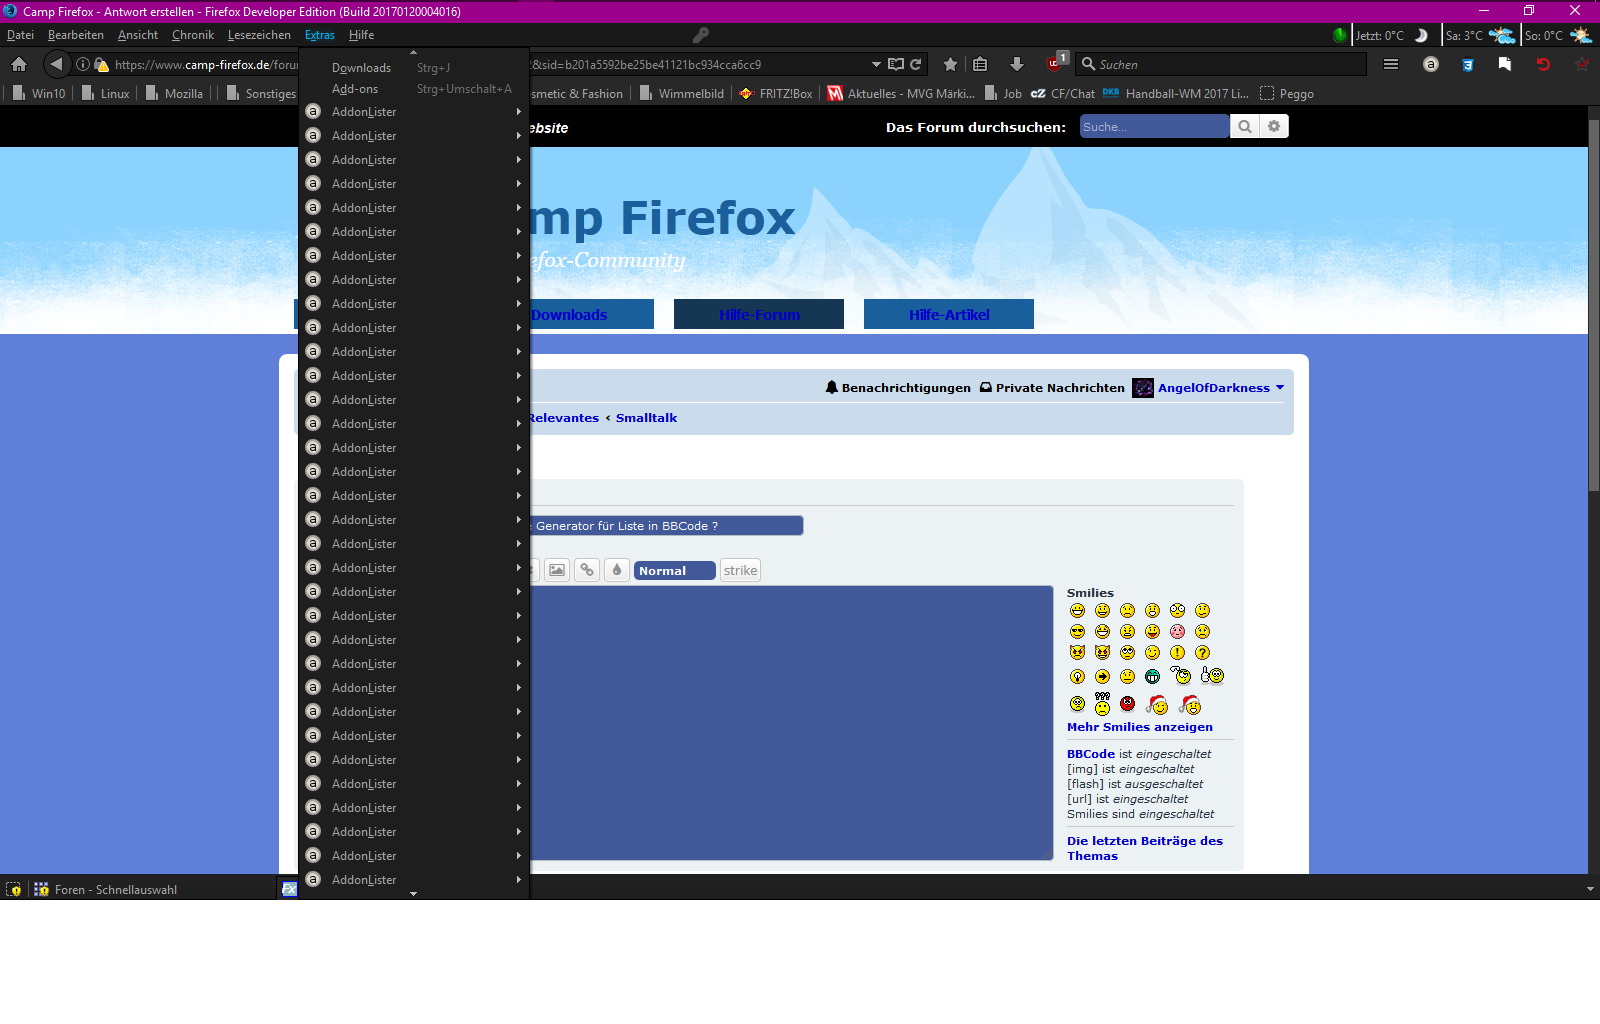Click the red restart arrow icon

point(1543,64)
